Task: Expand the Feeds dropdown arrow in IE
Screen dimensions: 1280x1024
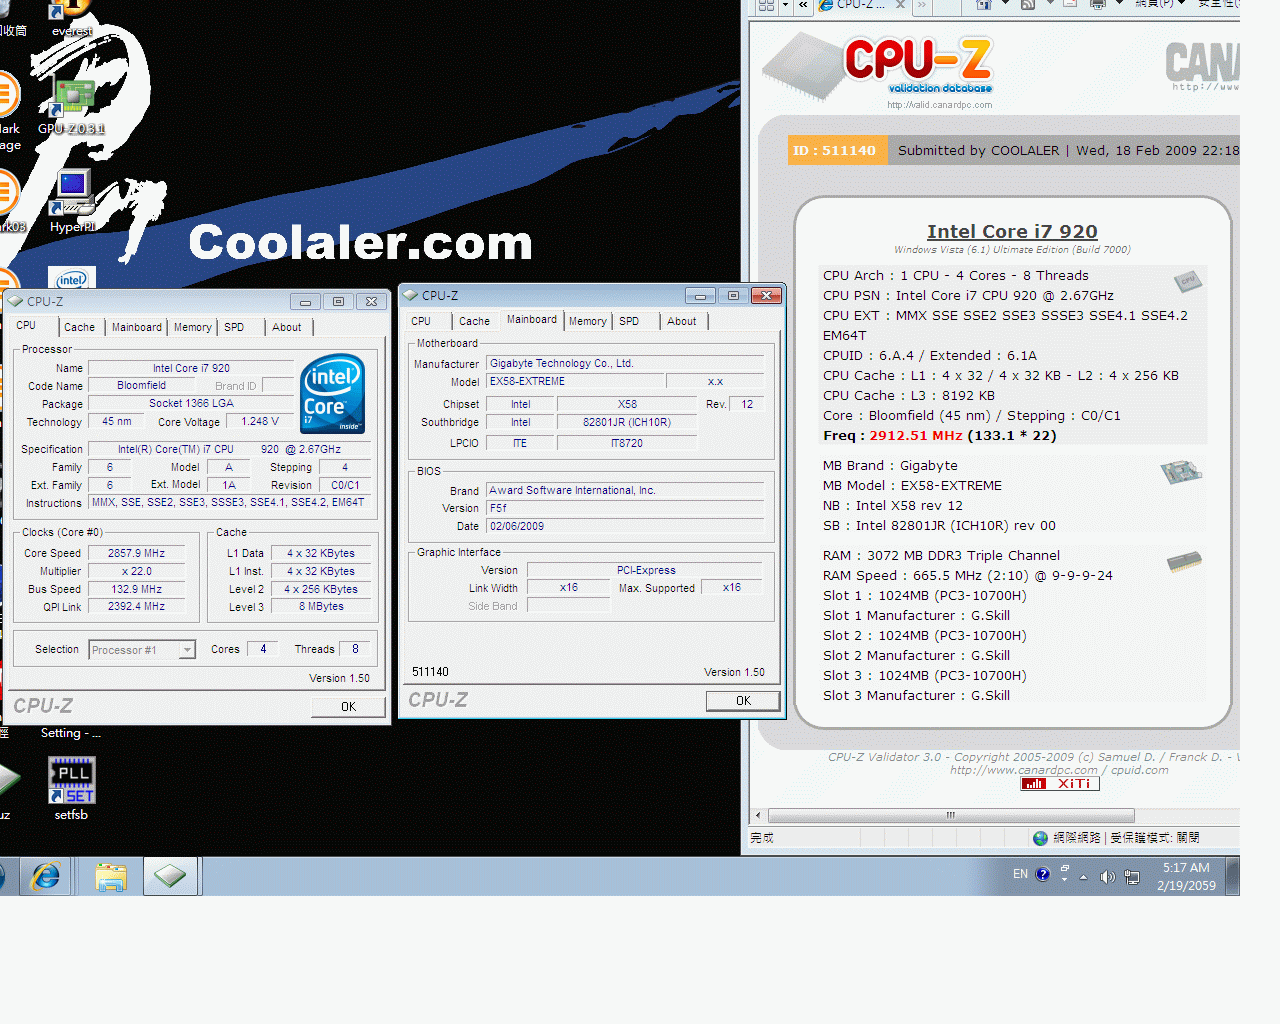Action: tap(1050, 4)
